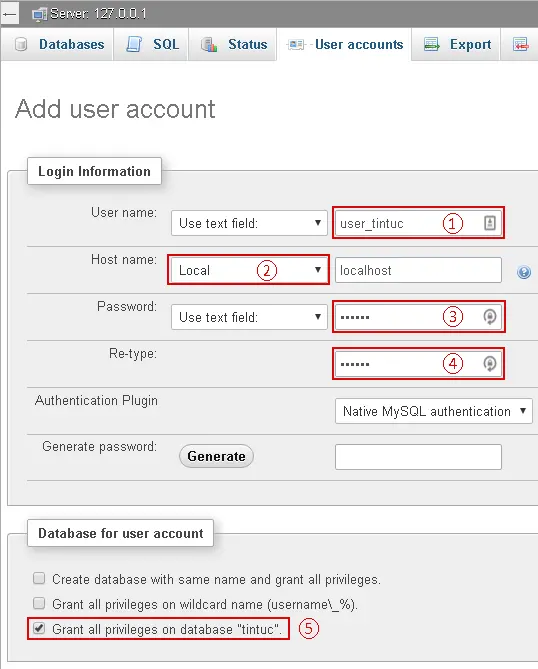Expand the Native MySQL authentication dropdown
This screenshot has width=538, height=669.
pos(434,411)
